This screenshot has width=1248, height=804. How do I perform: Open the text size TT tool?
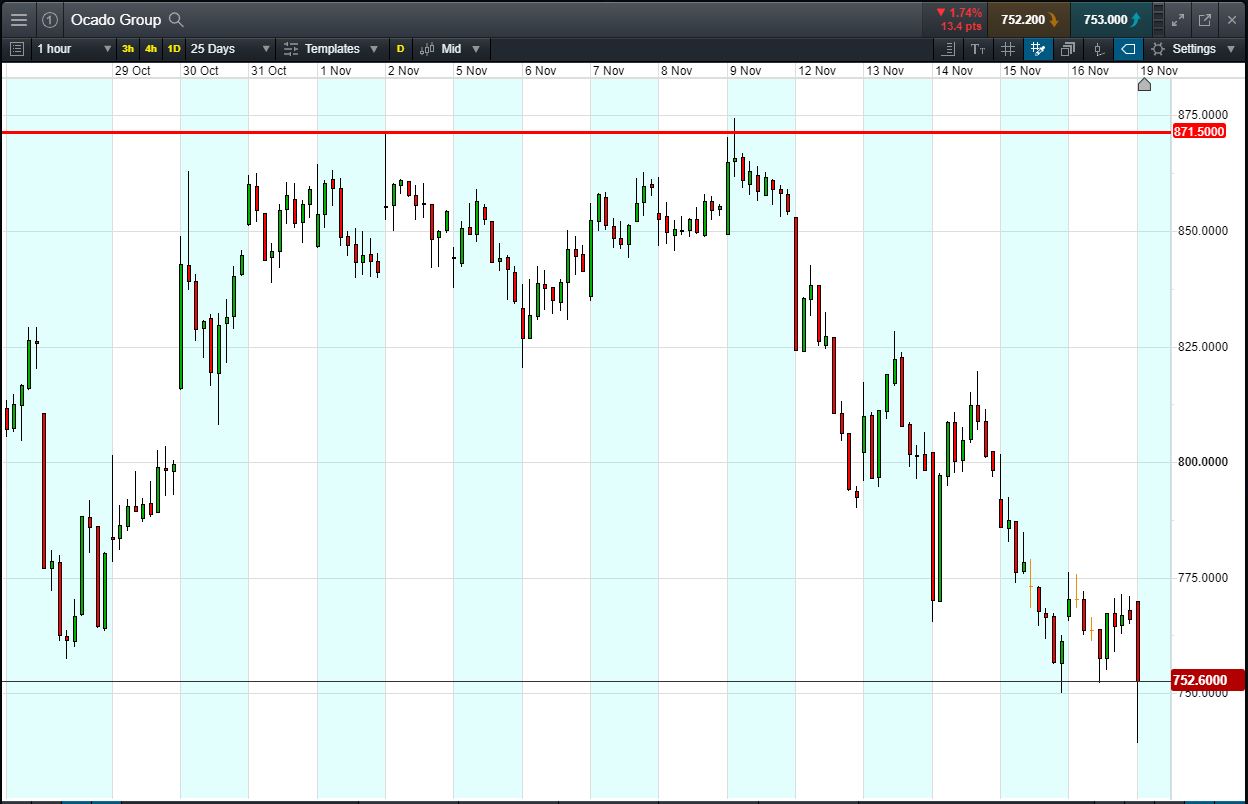click(x=978, y=48)
